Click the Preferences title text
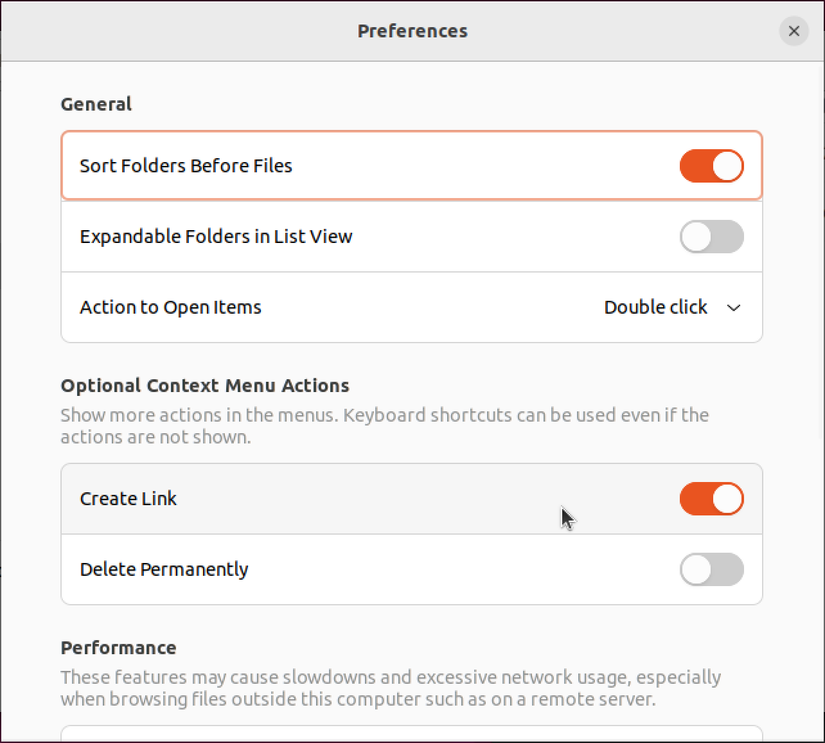This screenshot has width=825, height=743. pos(412,31)
